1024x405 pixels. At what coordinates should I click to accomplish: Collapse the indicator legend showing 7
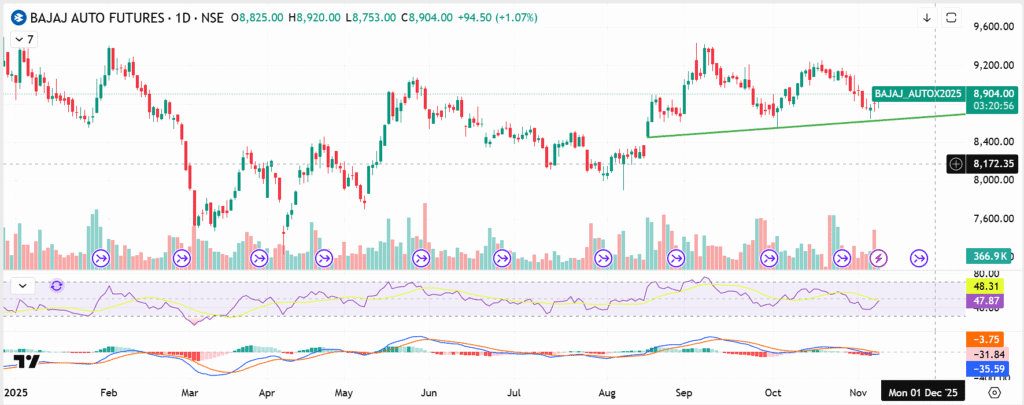(20, 39)
